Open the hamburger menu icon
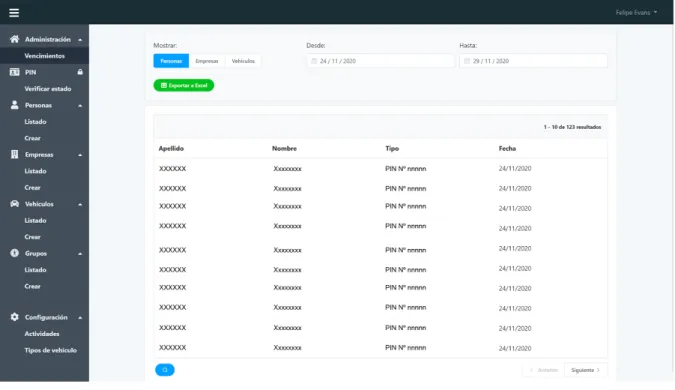 [x=14, y=13]
